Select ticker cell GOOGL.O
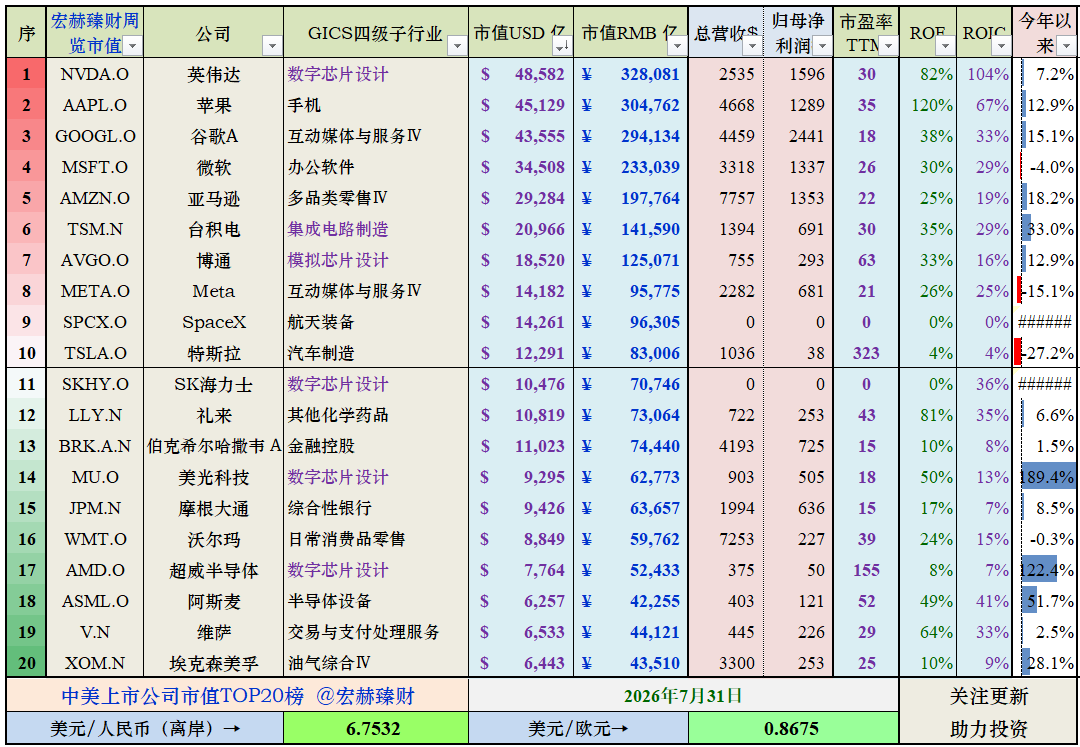The image size is (1080, 747). (x=95, y=136)
